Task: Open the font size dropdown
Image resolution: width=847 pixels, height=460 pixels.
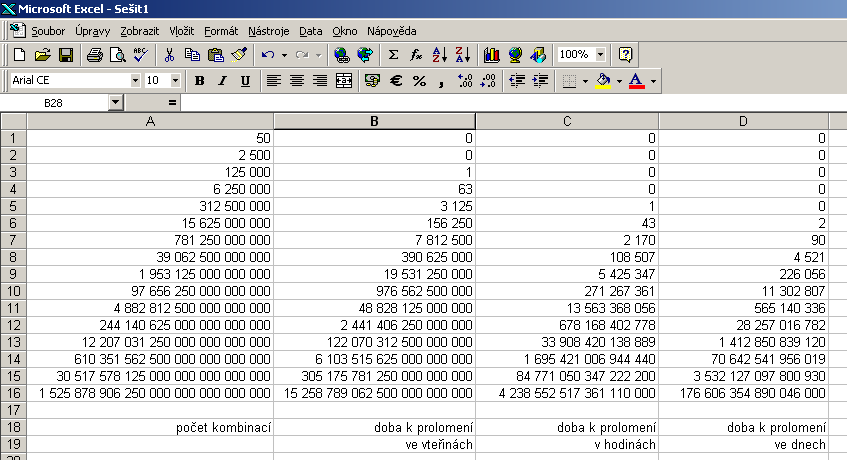Action: [175, 81]
